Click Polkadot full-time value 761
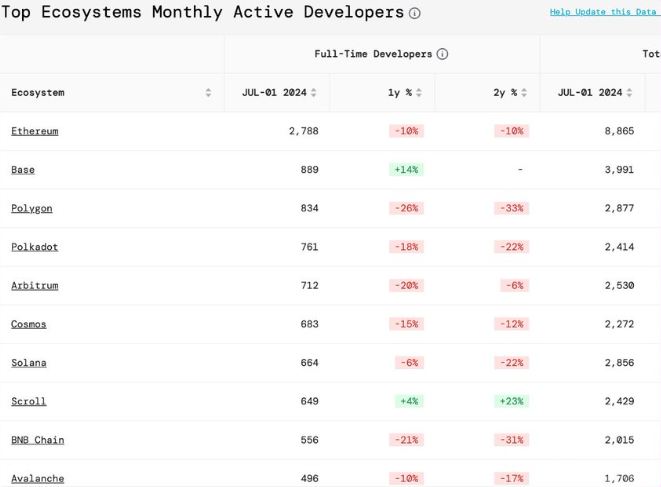Screen dimensions: 661x487 (x=309, y=247)
